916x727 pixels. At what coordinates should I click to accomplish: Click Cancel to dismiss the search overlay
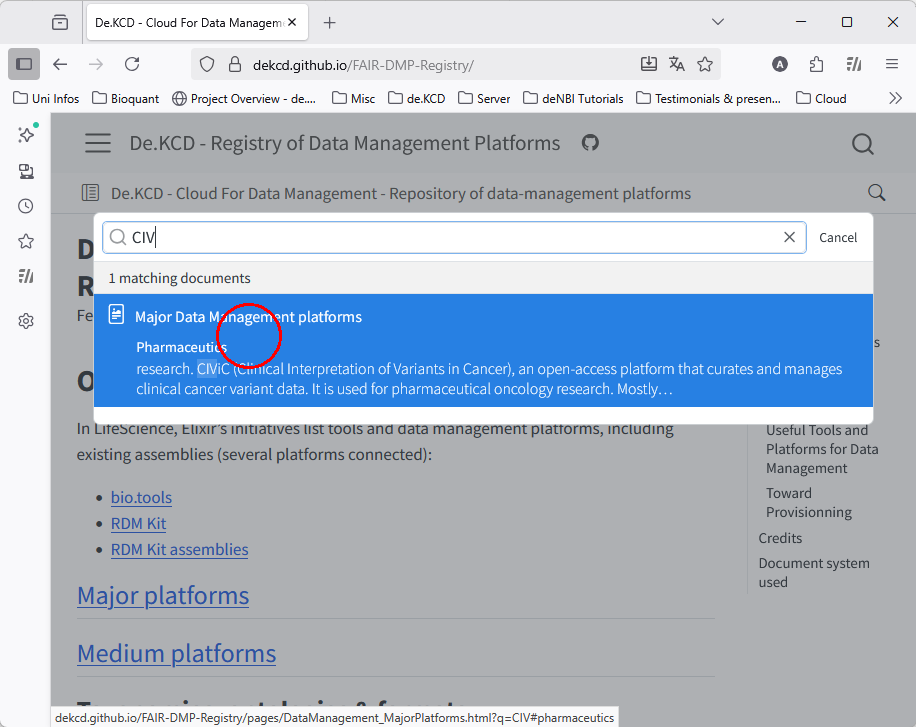coord(838,237)
